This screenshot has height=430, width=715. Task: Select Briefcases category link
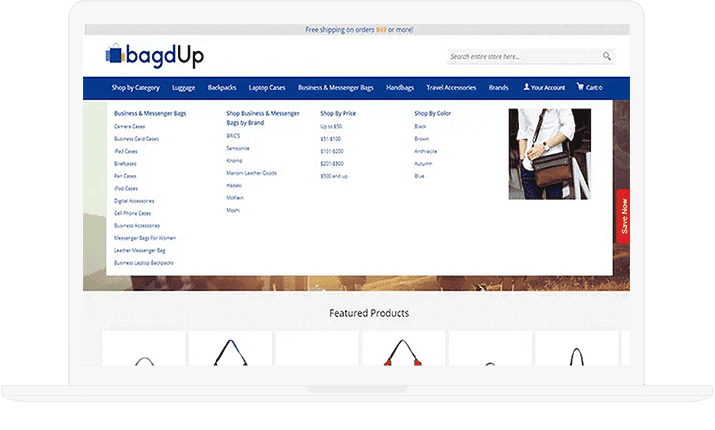tap(126, 163)
